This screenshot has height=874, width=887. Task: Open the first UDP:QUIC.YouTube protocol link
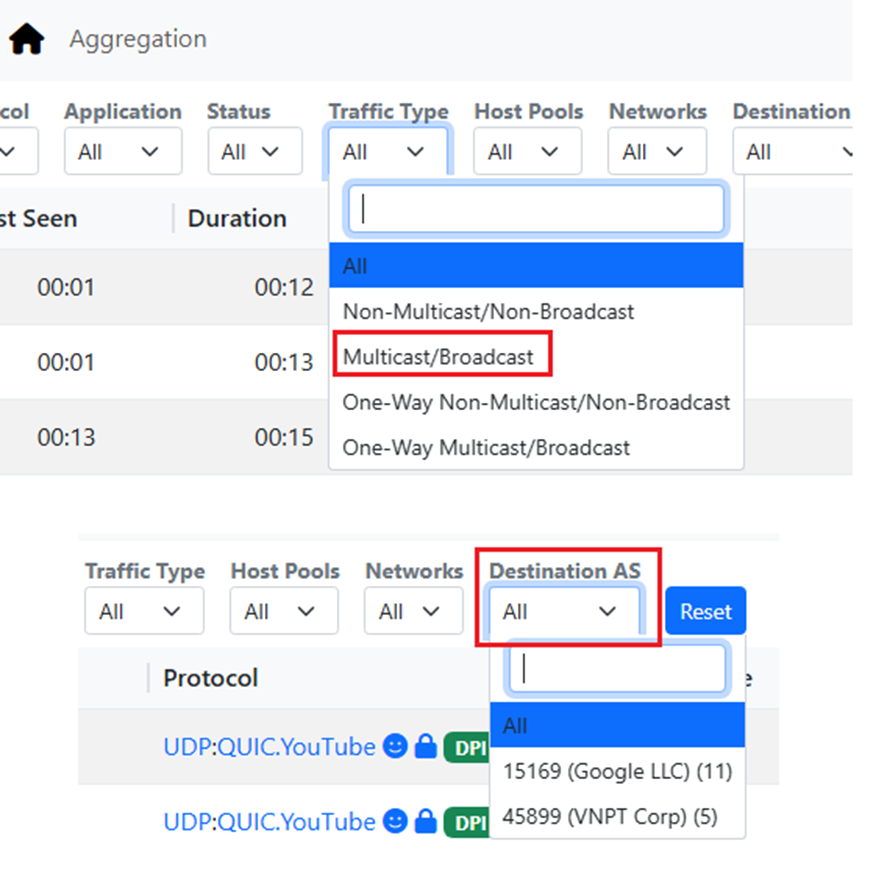pyautogui.click(x=269, y=746)
